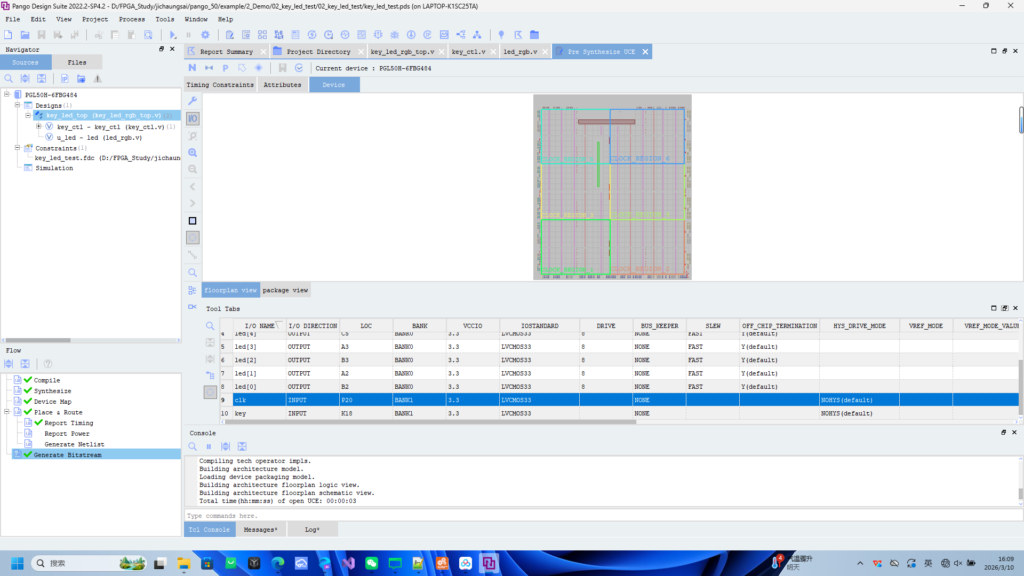
Task: Select Report Power in the Flow list
Action: [67, 434]
